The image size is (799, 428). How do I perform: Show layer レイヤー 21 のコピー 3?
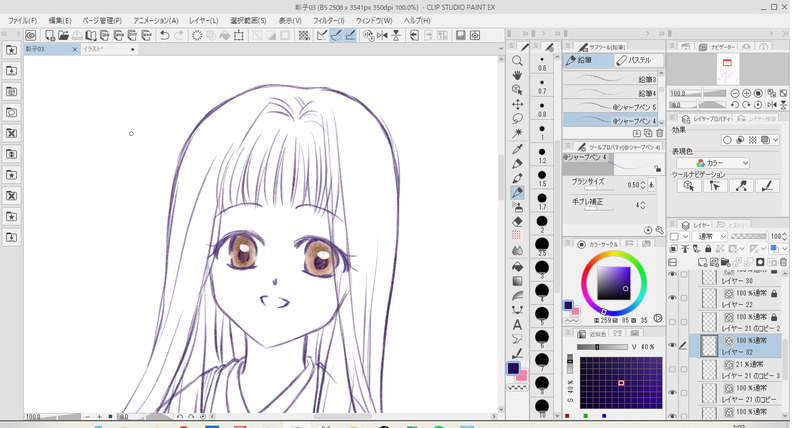coord(673,369)
